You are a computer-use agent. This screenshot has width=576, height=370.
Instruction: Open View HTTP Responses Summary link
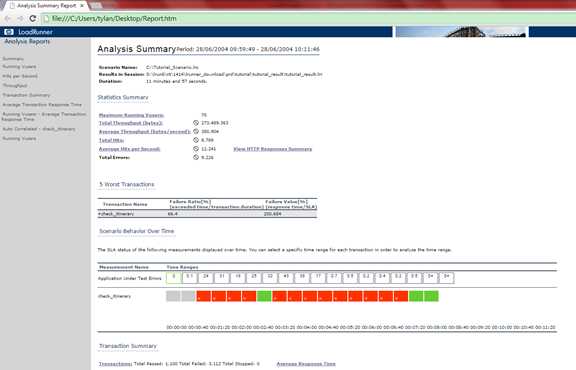click(x=273, y=149)
